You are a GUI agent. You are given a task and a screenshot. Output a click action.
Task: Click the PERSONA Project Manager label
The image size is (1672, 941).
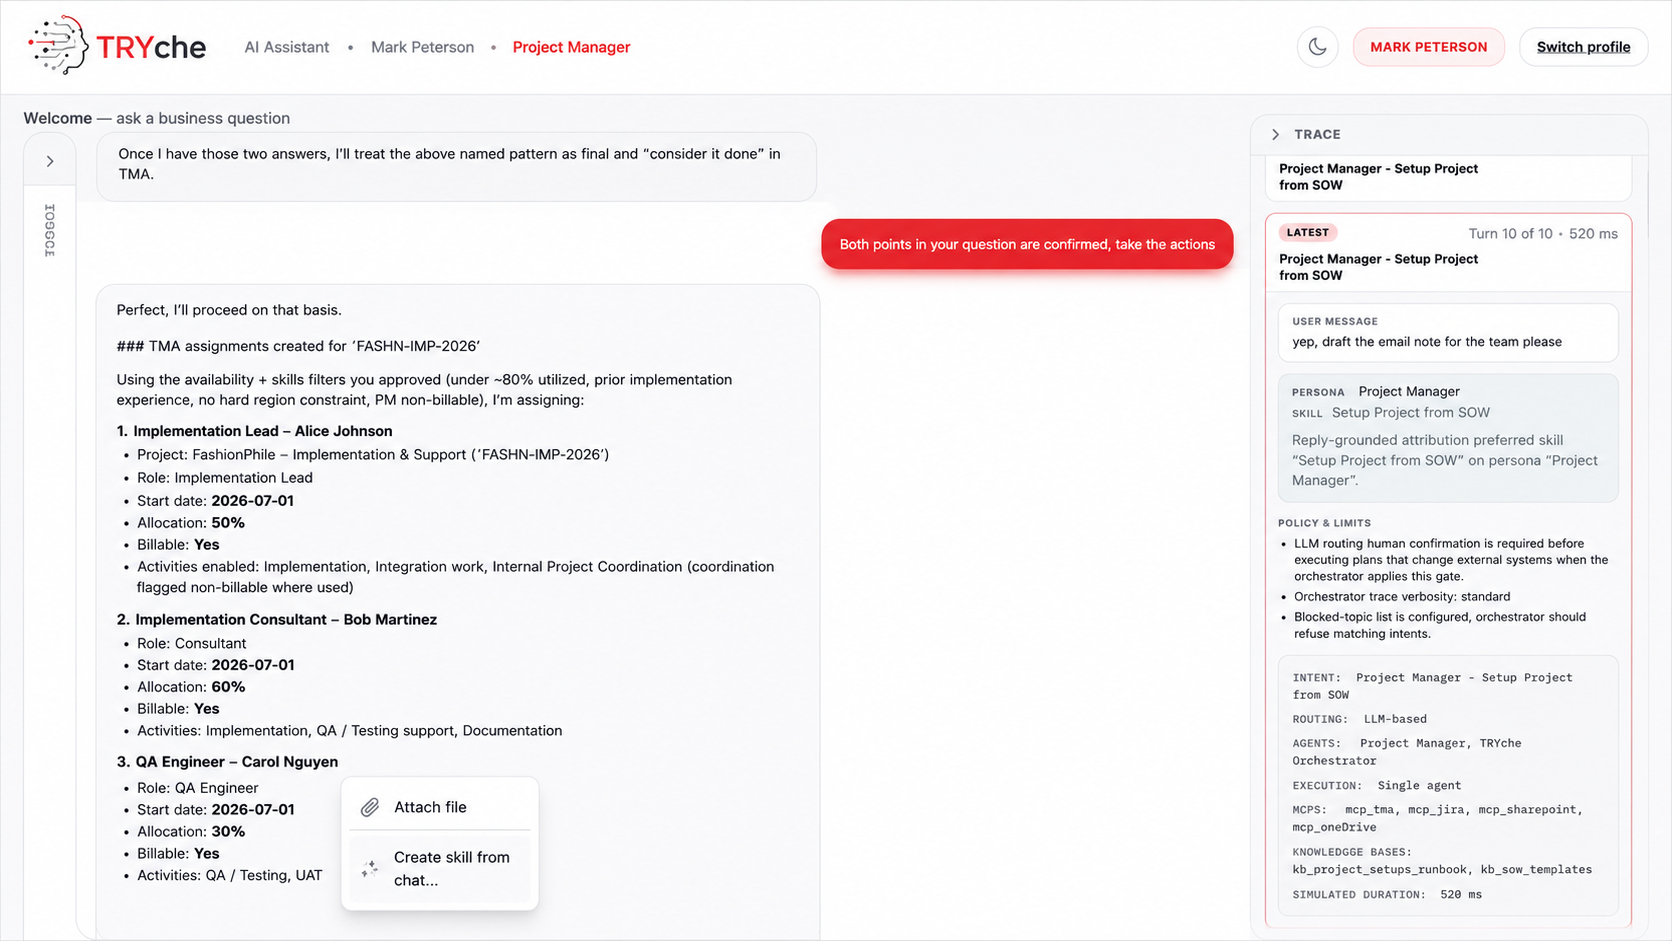click(1375, 391)
